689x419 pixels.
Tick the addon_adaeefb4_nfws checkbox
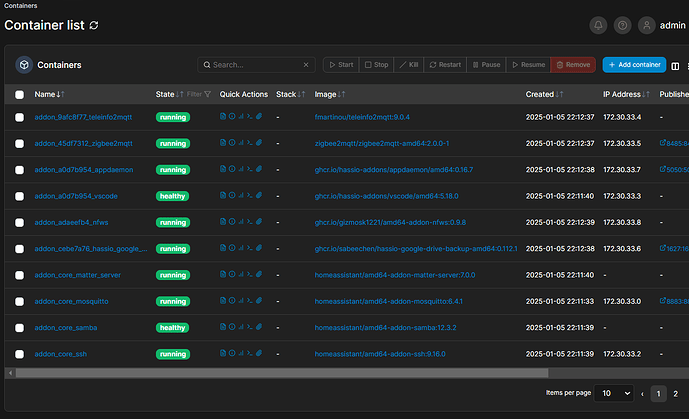19,223
